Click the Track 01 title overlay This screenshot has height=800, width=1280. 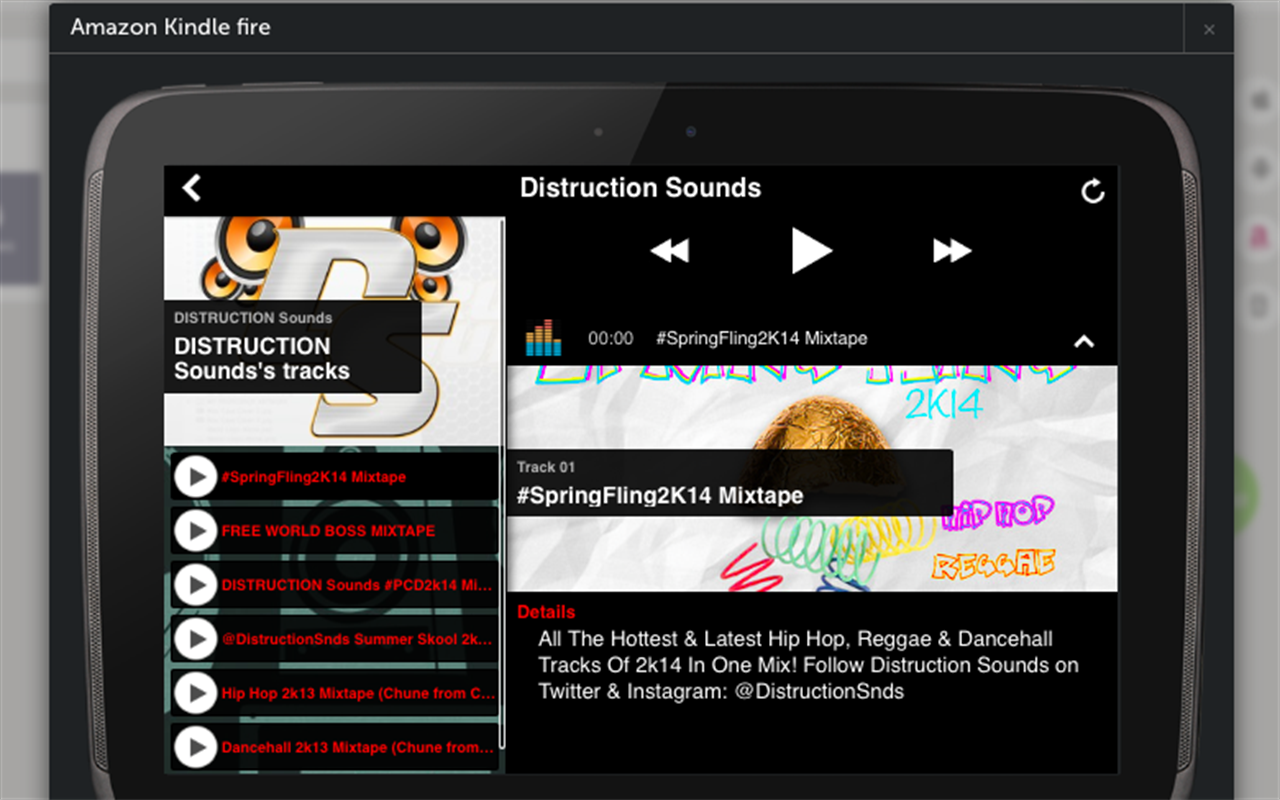tap(730, 483)
